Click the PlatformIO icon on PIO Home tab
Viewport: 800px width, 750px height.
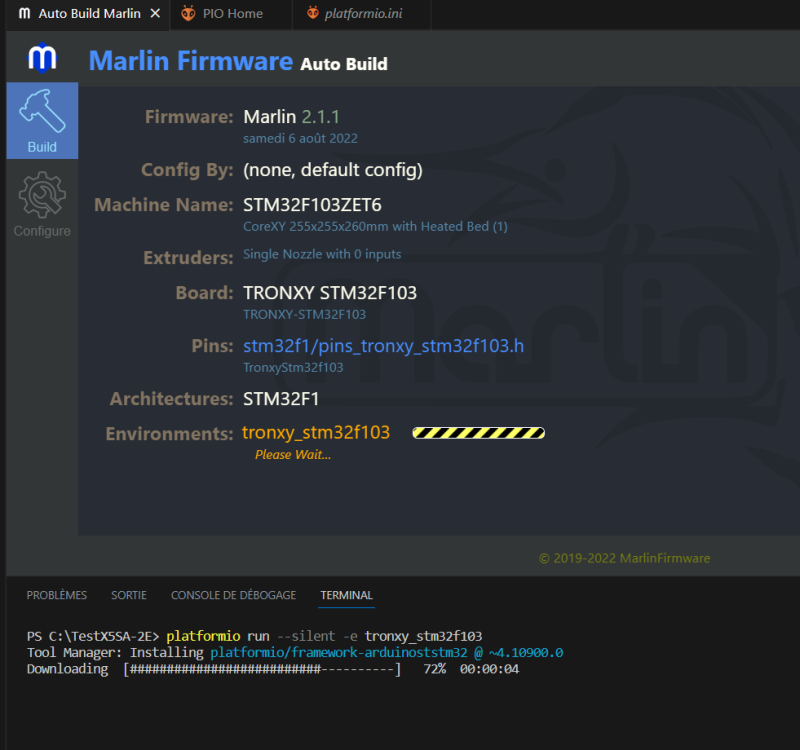coord(188,13)
